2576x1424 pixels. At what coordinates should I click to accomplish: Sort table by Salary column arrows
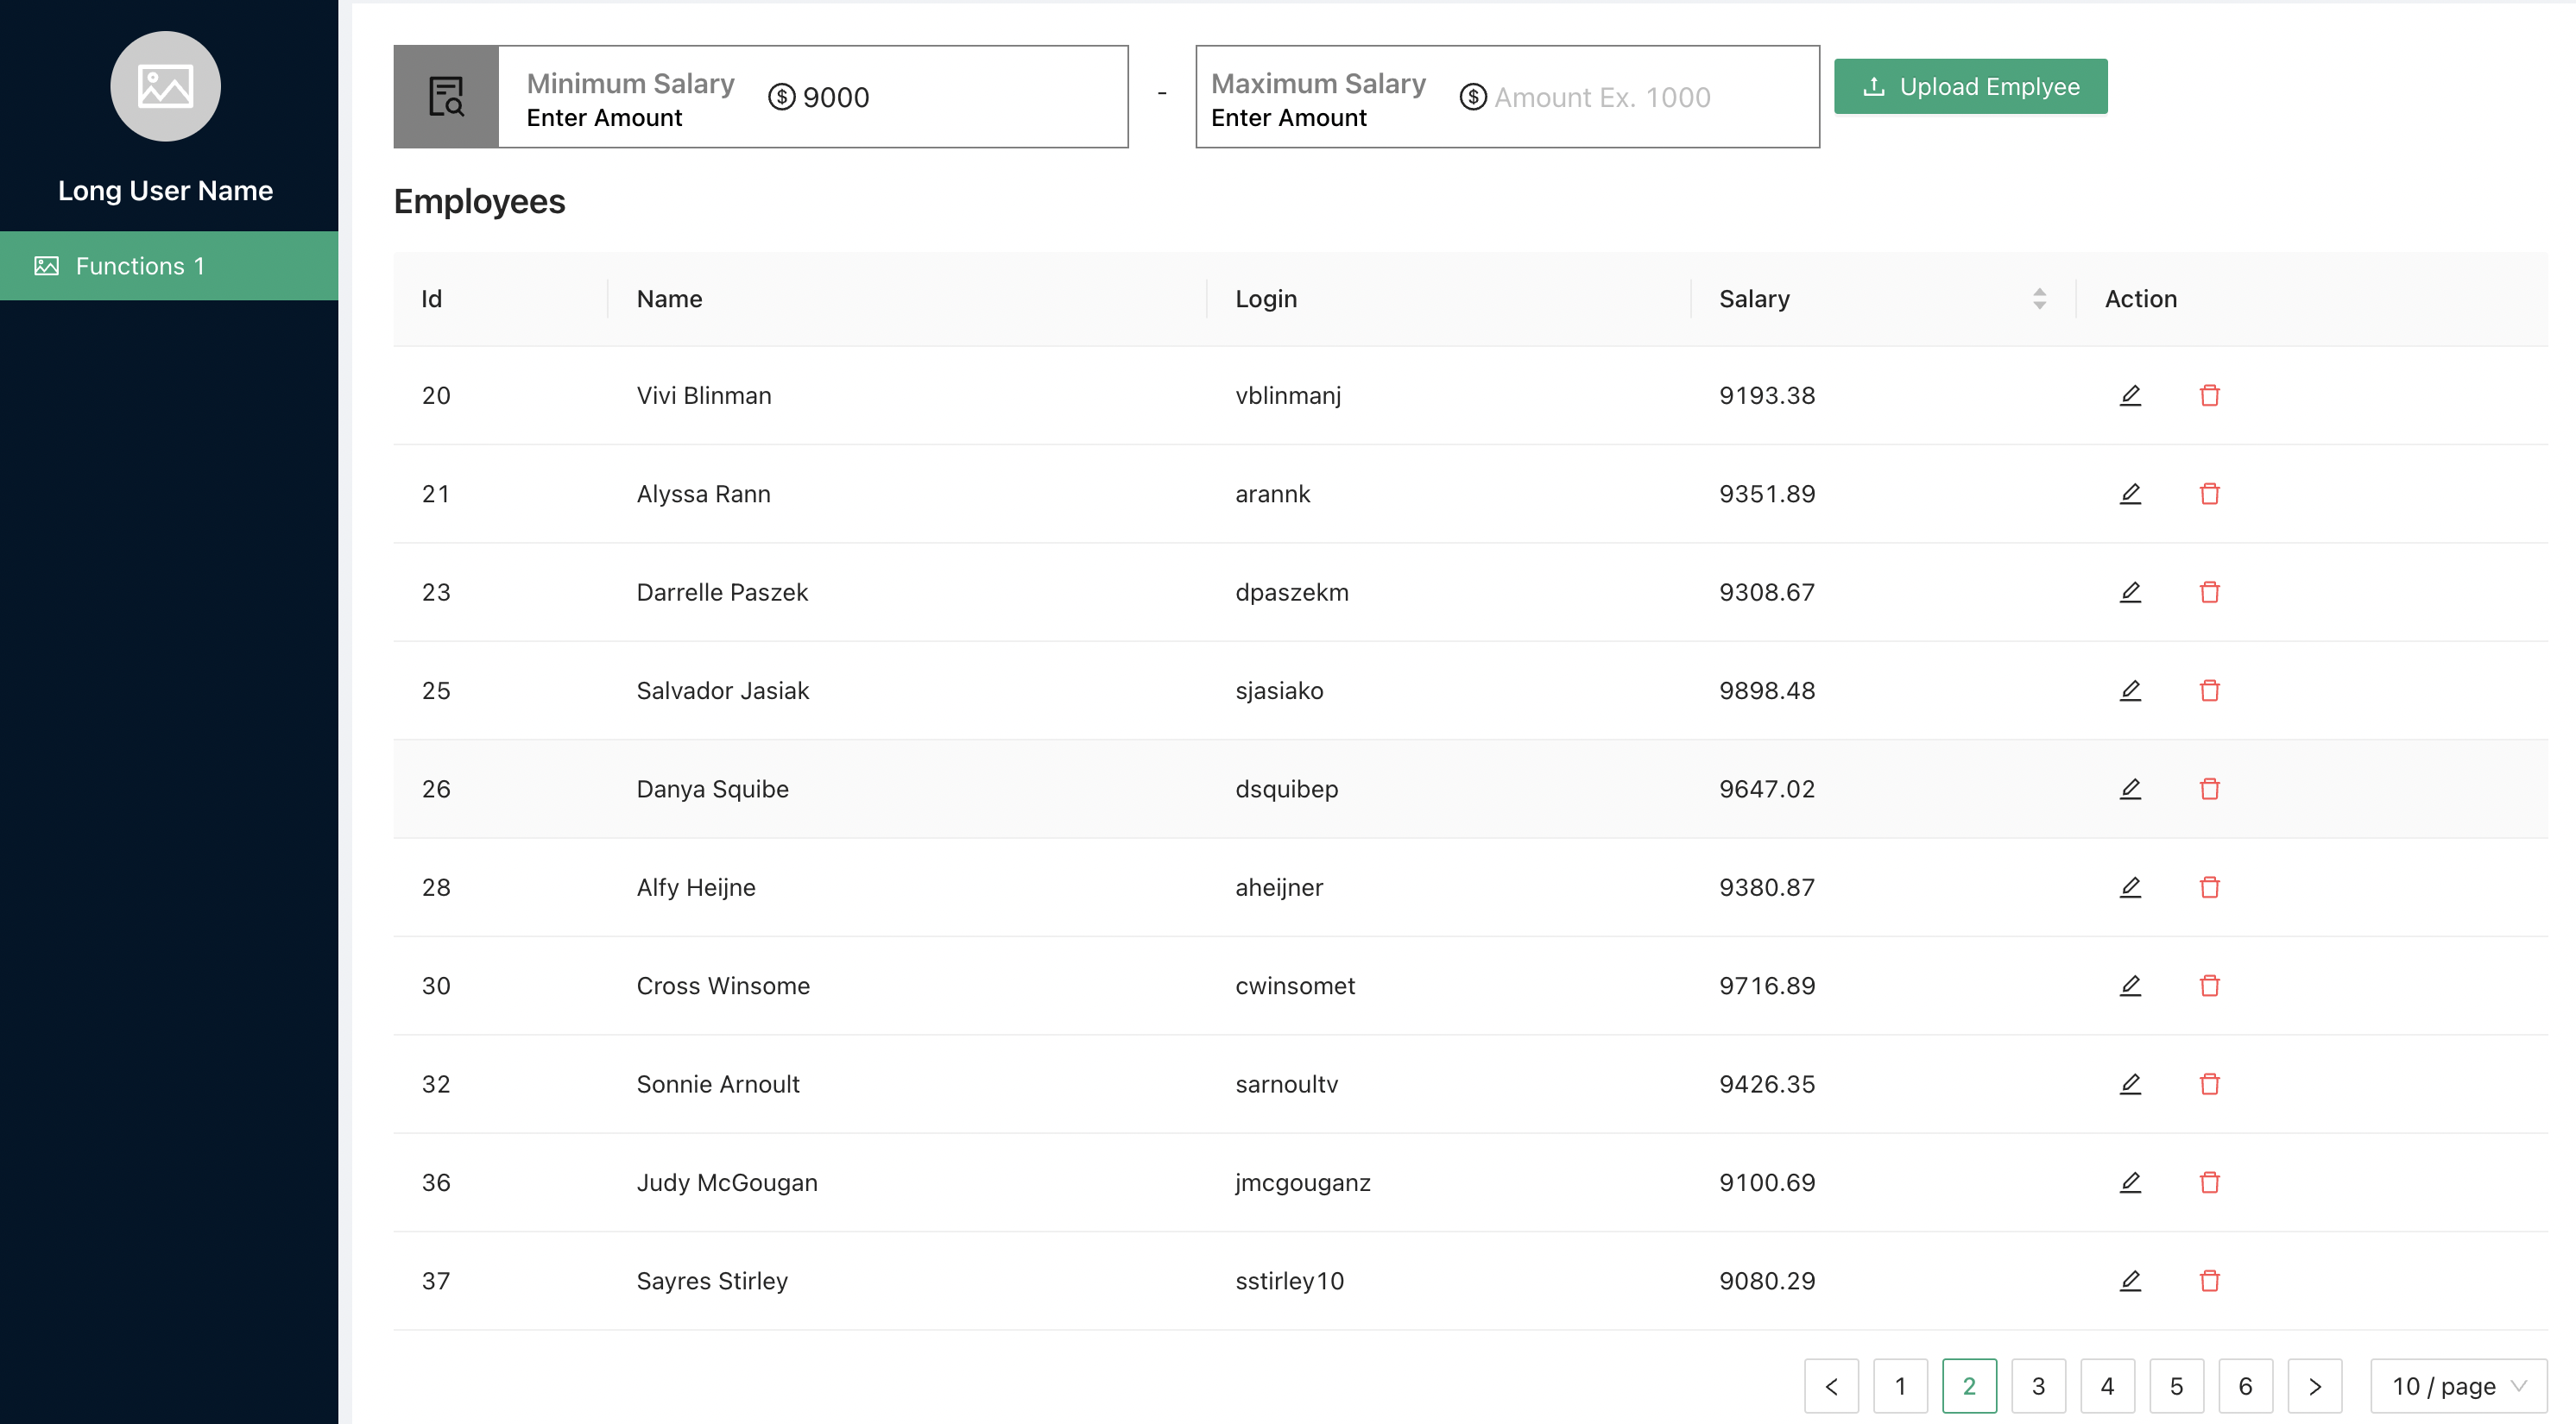click(x=2039, y=299)
